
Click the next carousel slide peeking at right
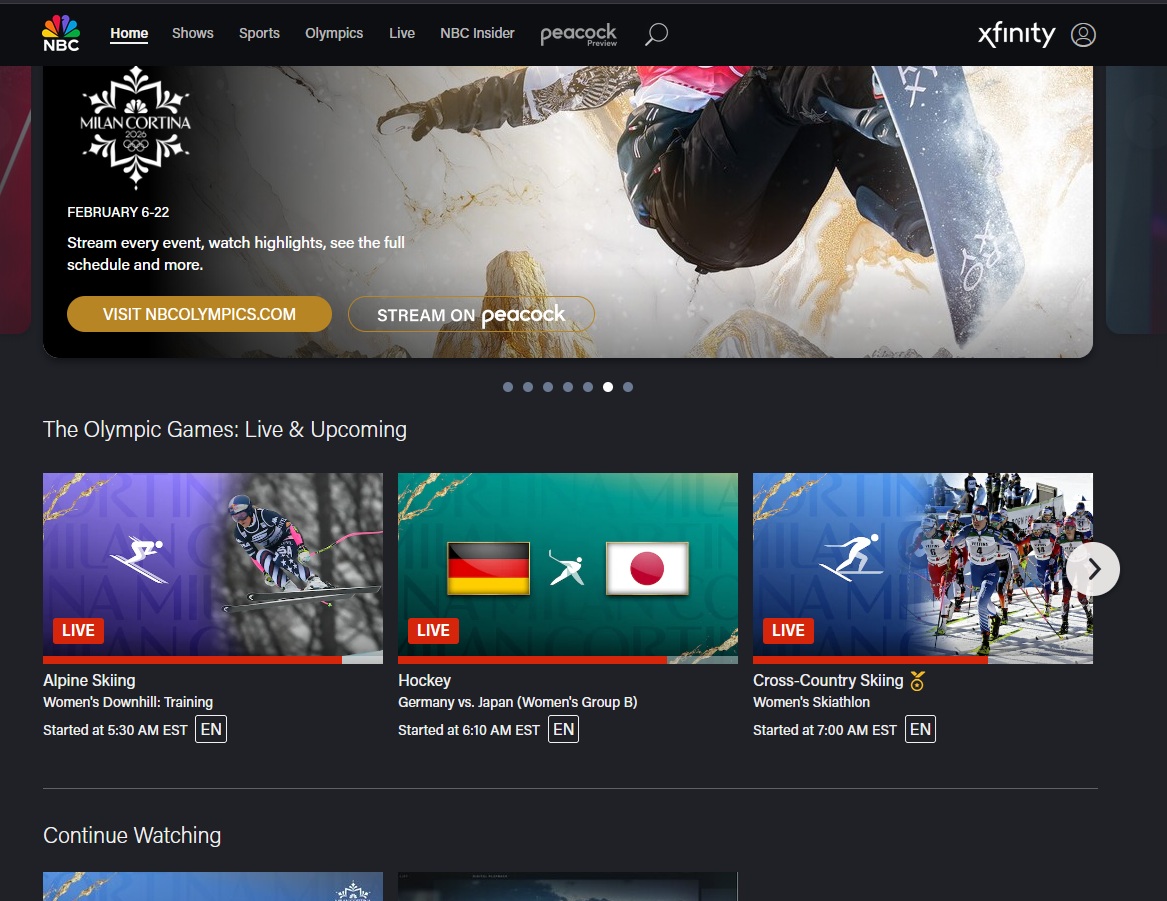pyautogui.click(x=1136, y=199)
